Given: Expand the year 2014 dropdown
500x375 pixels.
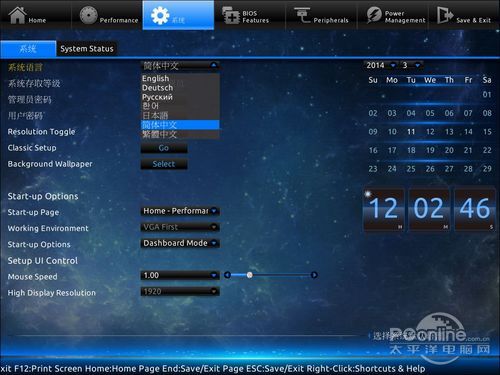Looking at the screenshot, I should click(393, 65).
